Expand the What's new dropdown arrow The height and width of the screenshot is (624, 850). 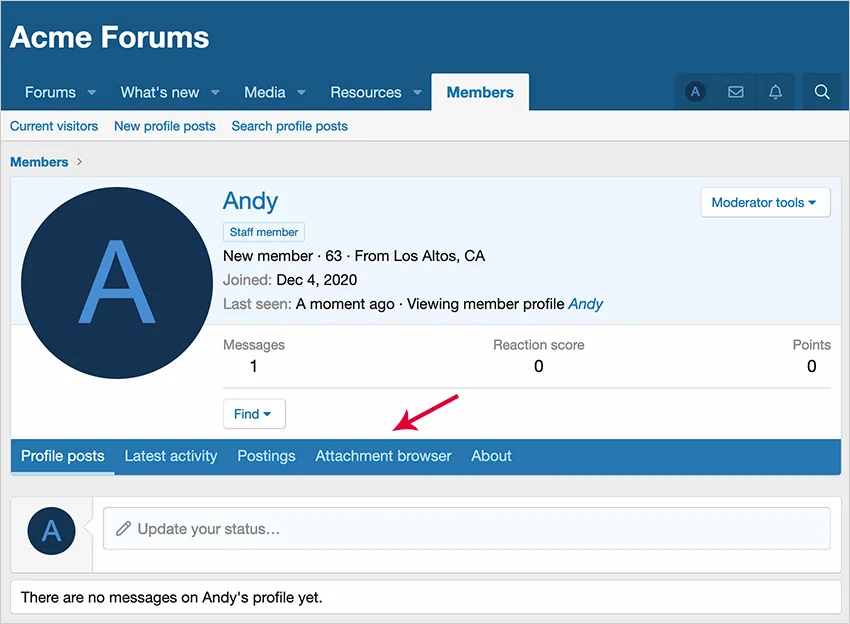[x=215, y=93]
